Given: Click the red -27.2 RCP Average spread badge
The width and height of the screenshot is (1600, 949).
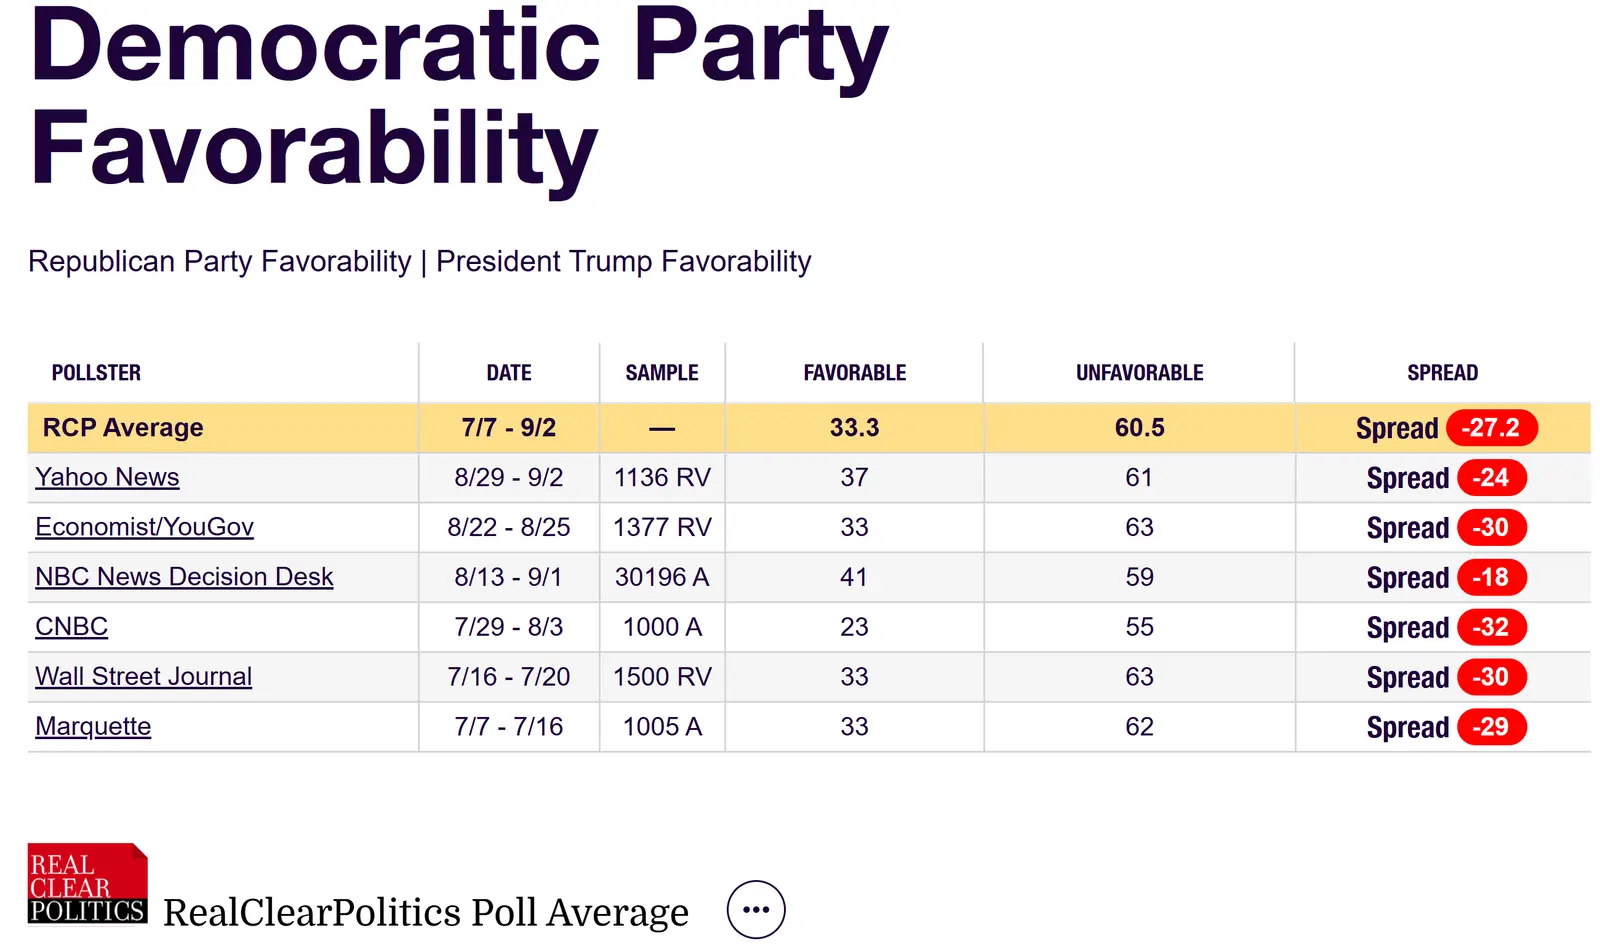Looking at the screenshot, I should pos(1491,428).
